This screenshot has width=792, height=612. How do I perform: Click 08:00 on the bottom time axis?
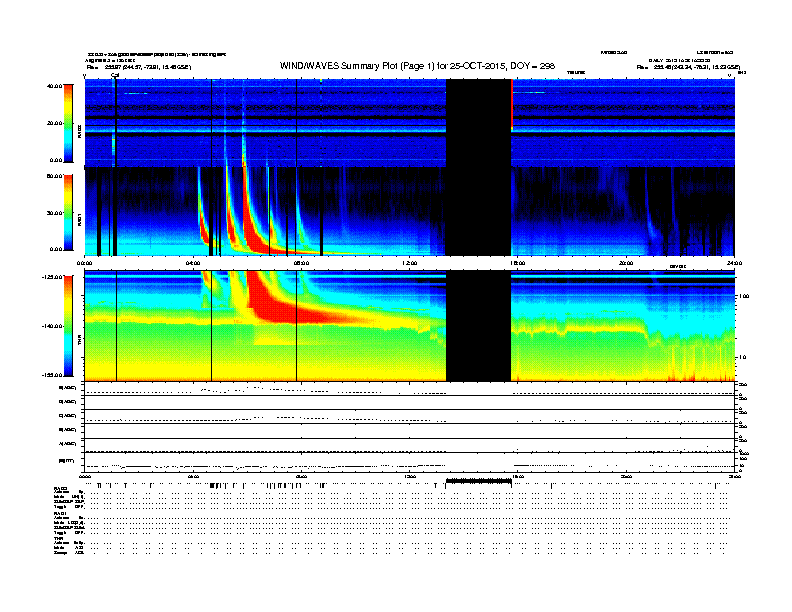coord(301,476)
